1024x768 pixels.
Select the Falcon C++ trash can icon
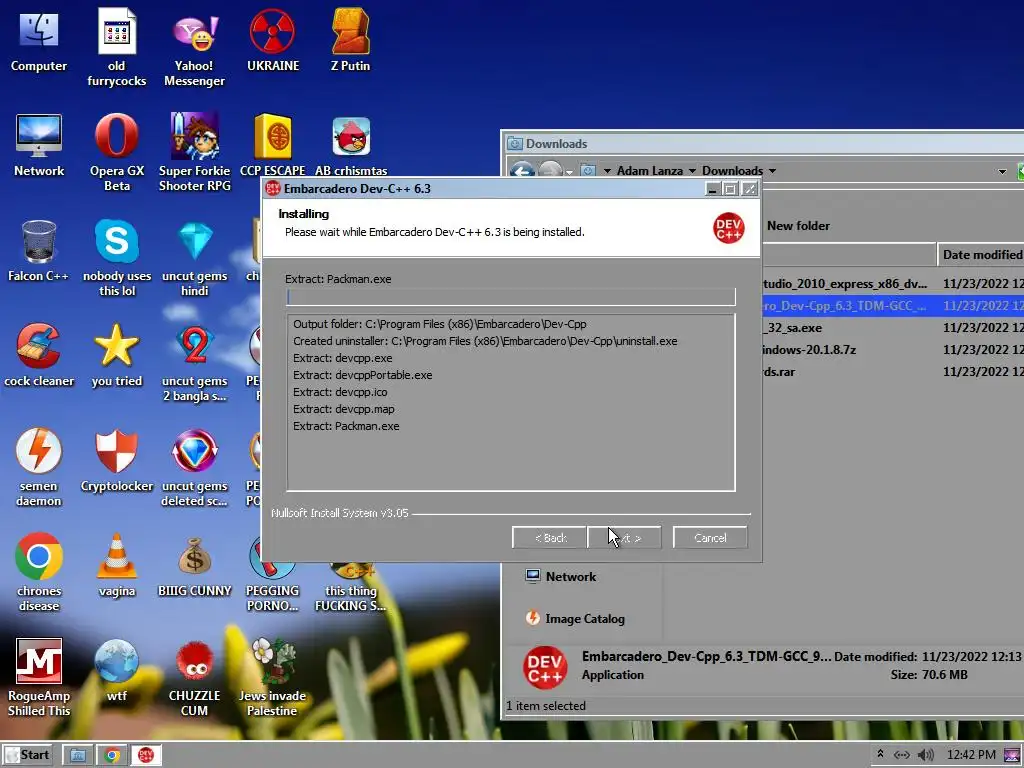click(39, 251)
